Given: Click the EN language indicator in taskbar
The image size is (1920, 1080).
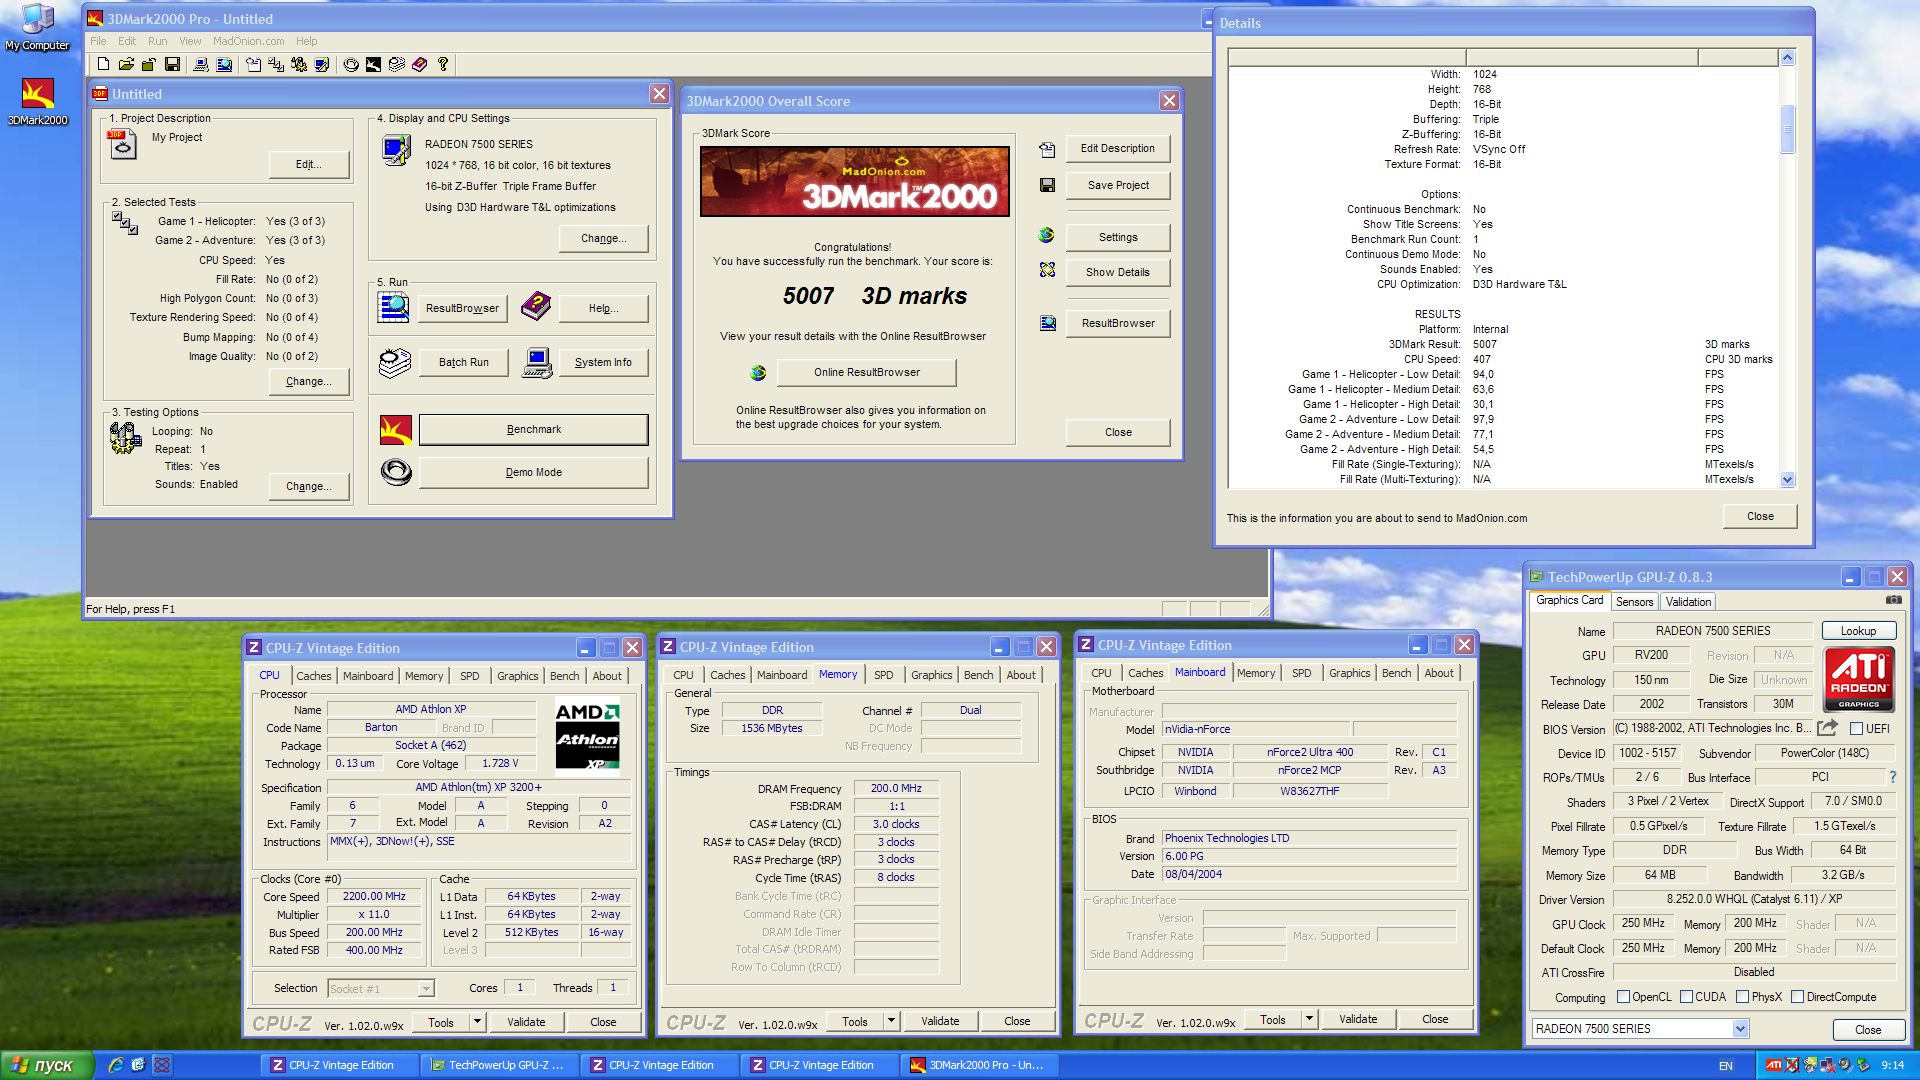Looking at the screenshot, I should tap(1726, 1066).
